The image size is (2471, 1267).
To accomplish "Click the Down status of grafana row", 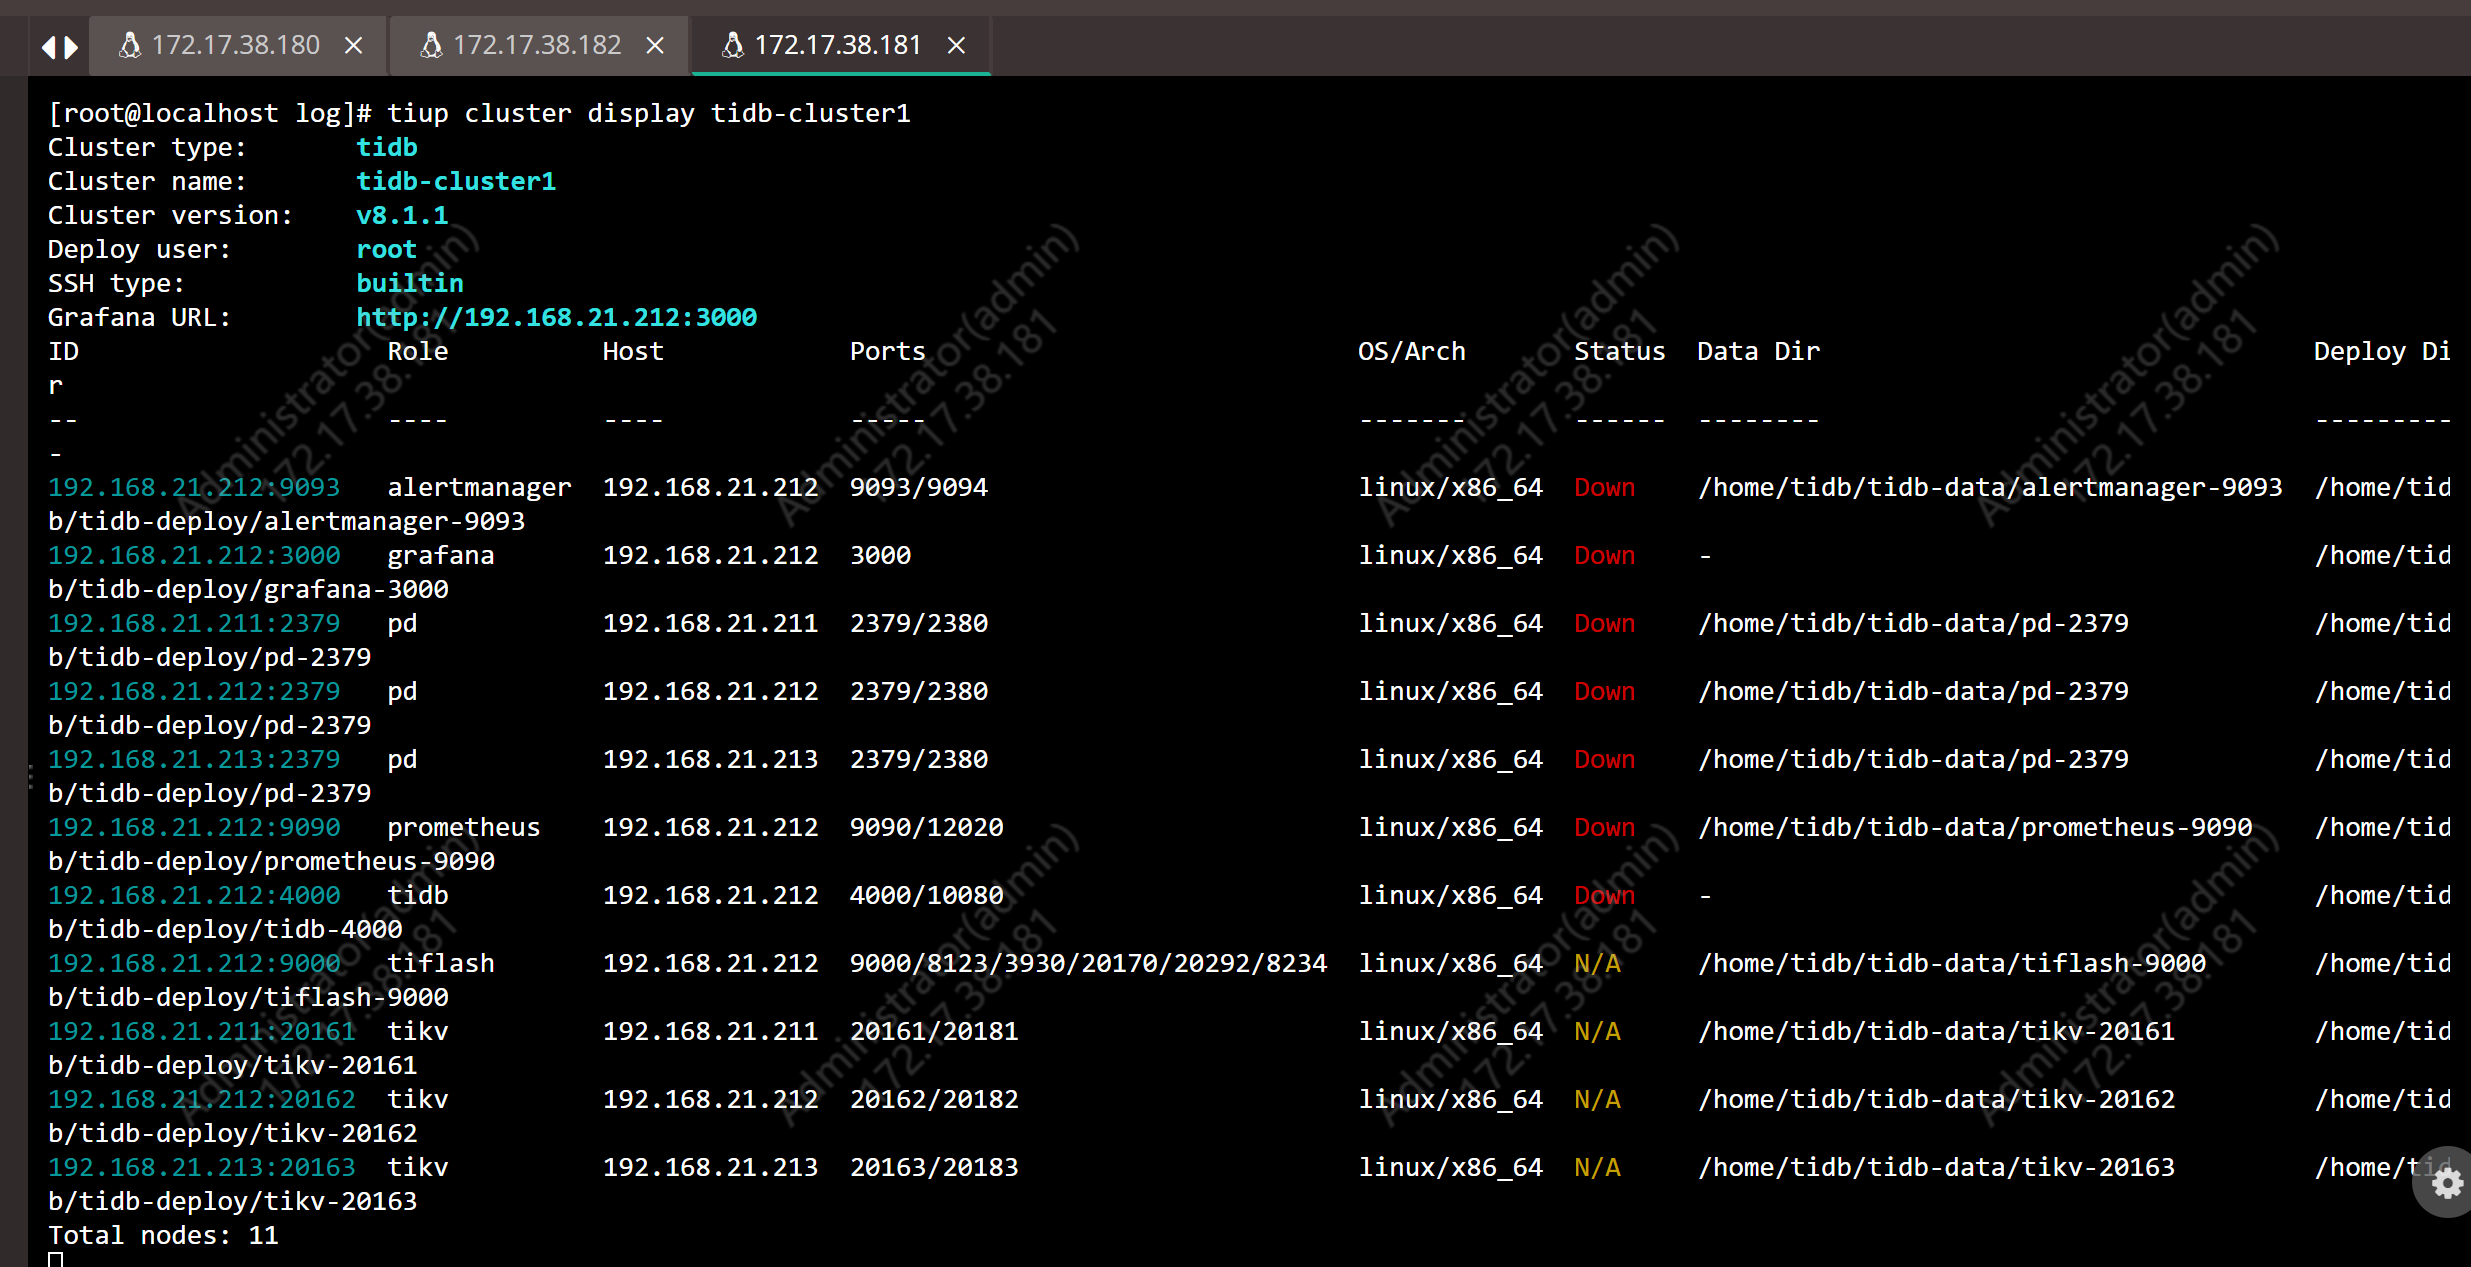I will pyautogui.click(x=1605, y=555).
